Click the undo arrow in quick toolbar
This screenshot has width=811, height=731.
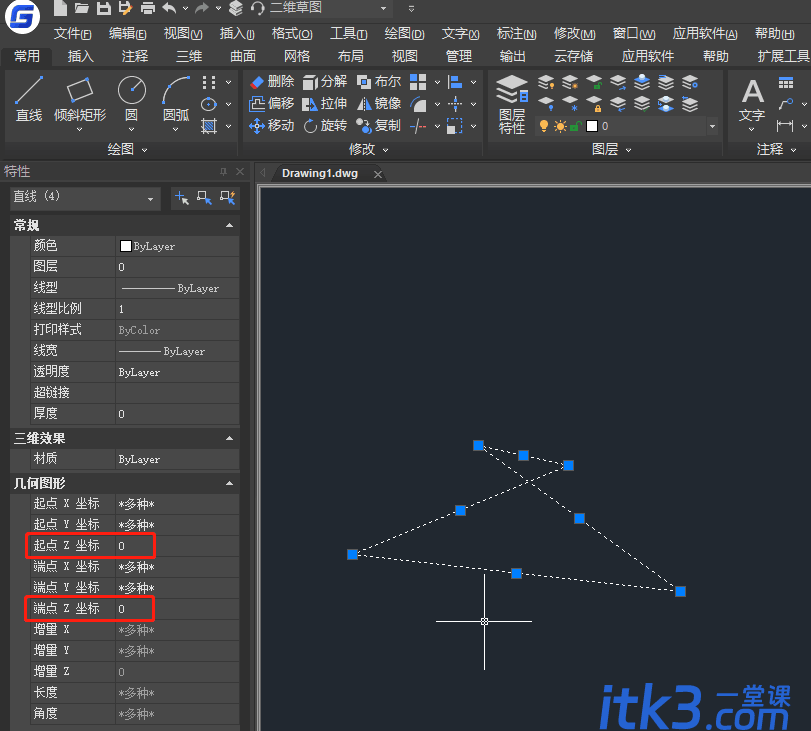click(169, 8)
